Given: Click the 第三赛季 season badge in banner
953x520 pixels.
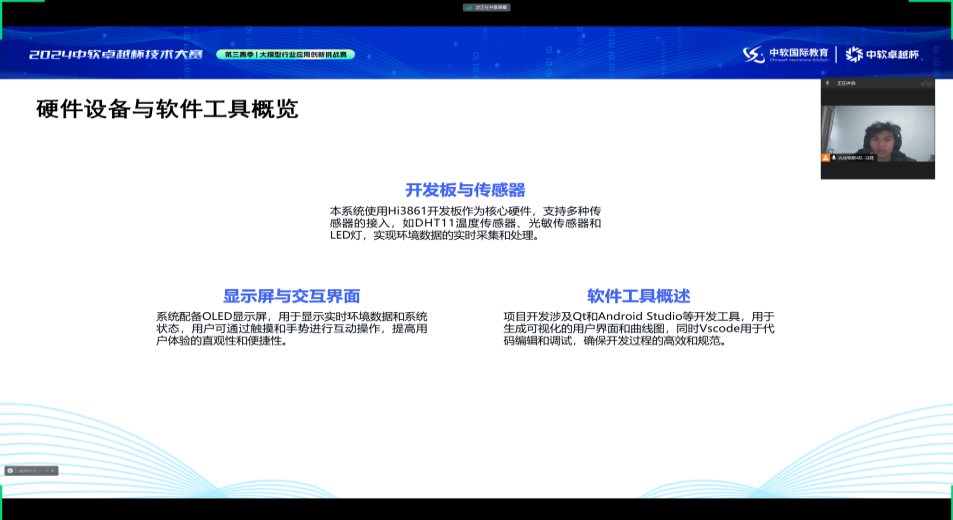Looking at the screenshot, I should click(286, 55).
